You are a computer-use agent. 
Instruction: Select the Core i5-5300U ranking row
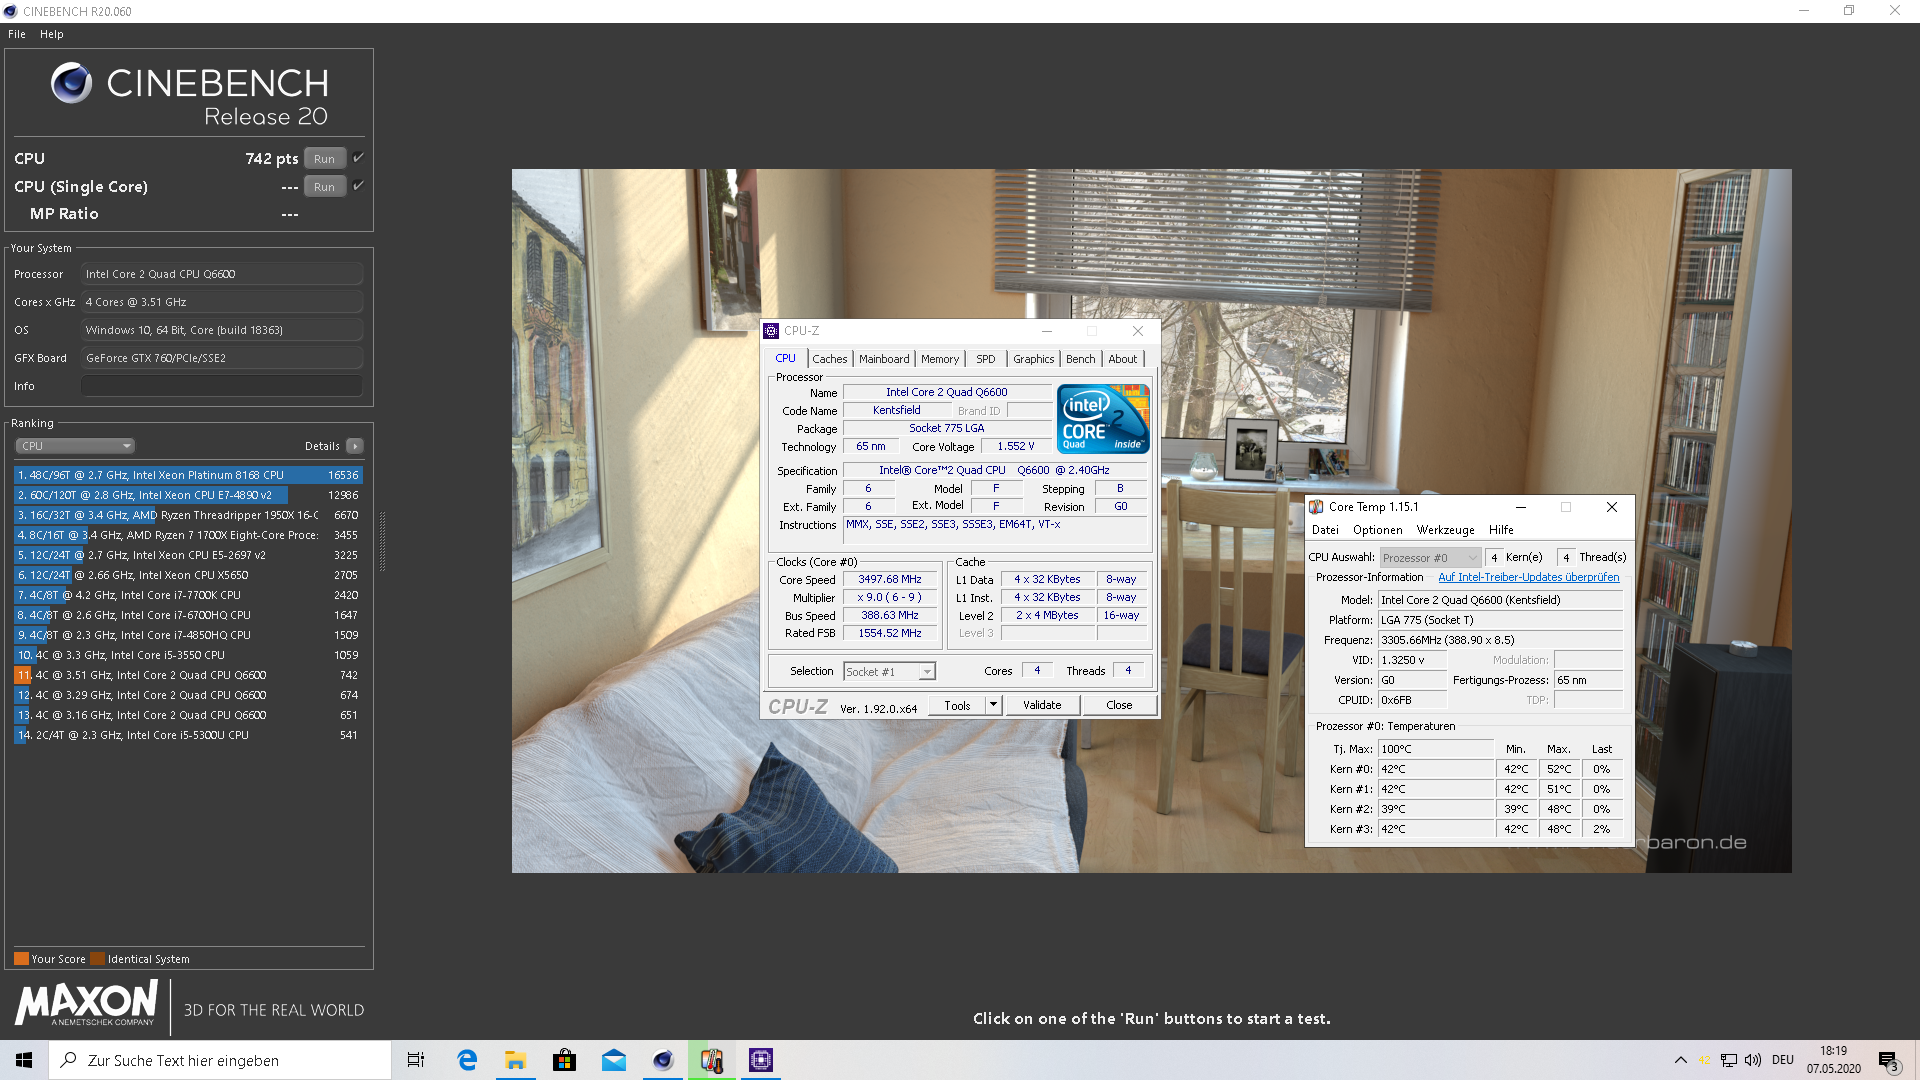pos(188,735)
